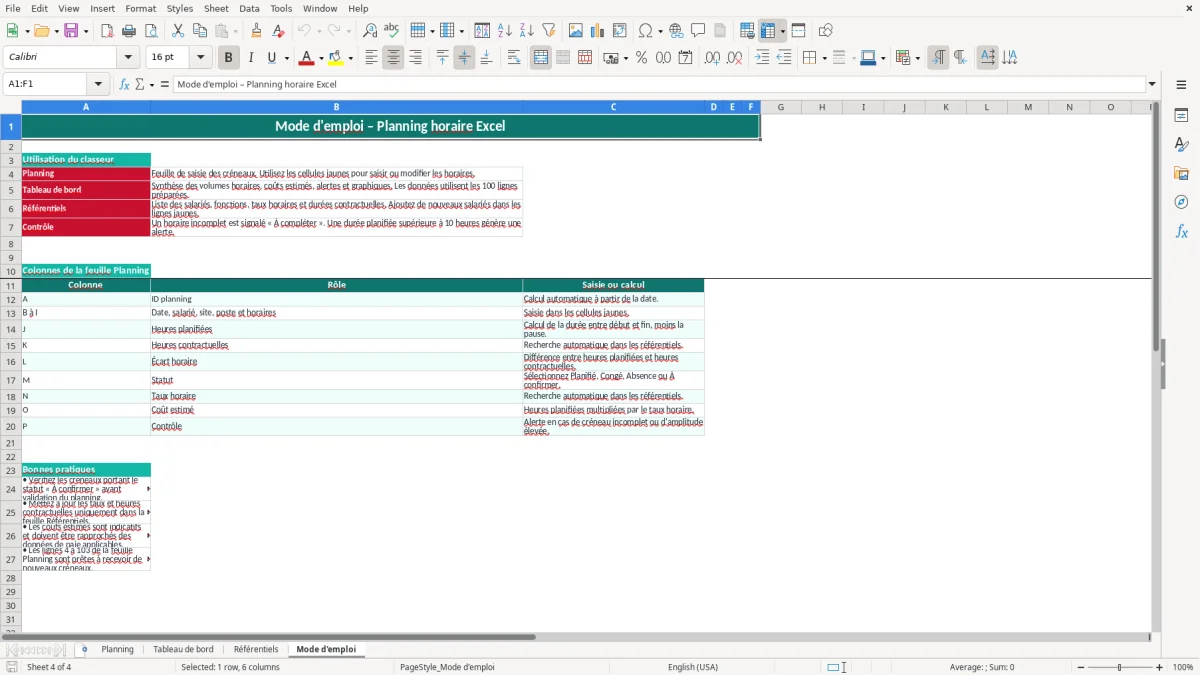Sort ascending with the A-Z icon

pyautogui.click(x=505, y=31)
